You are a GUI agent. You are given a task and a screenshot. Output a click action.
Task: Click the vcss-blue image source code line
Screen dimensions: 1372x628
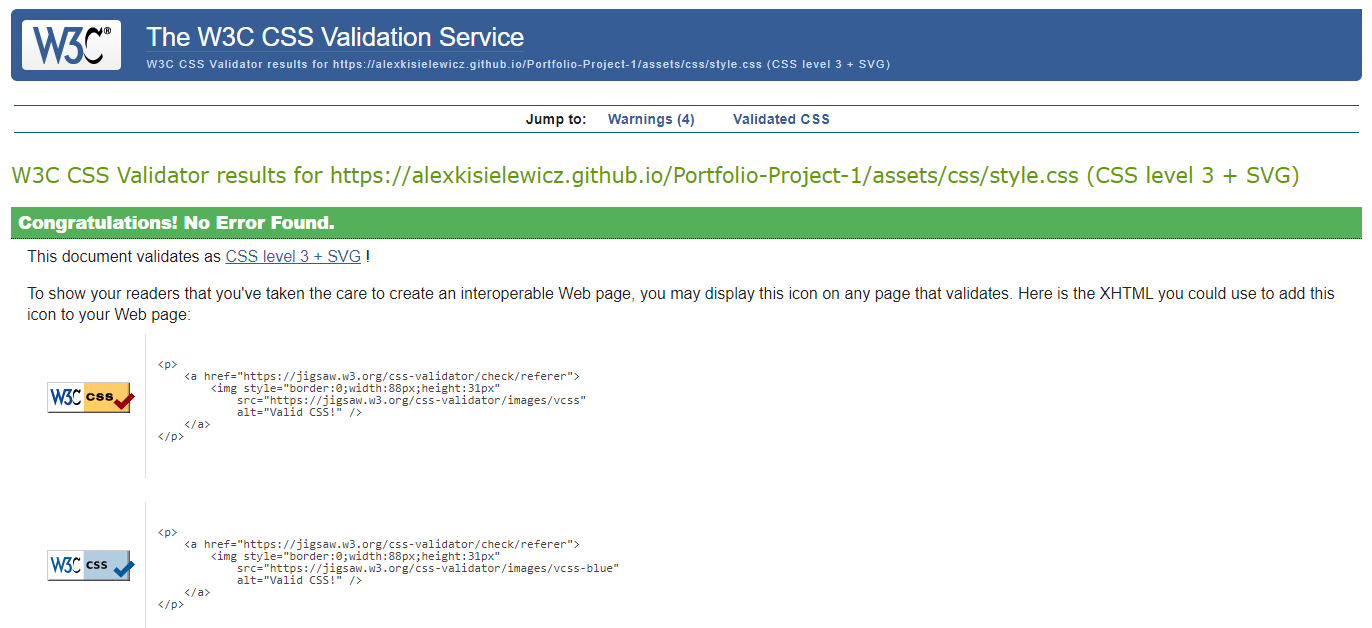pos(428,568)
